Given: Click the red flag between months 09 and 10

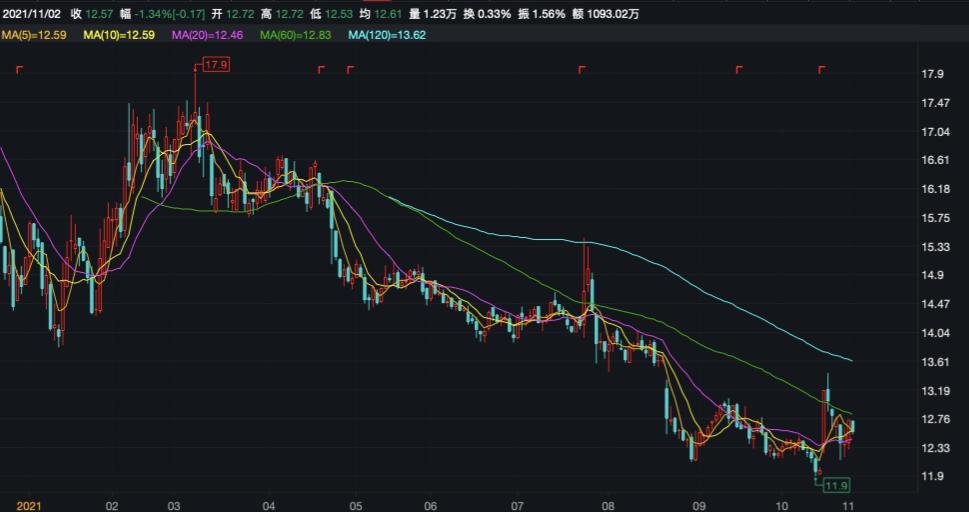Looking at the screenshot, I should coord(739,70).
